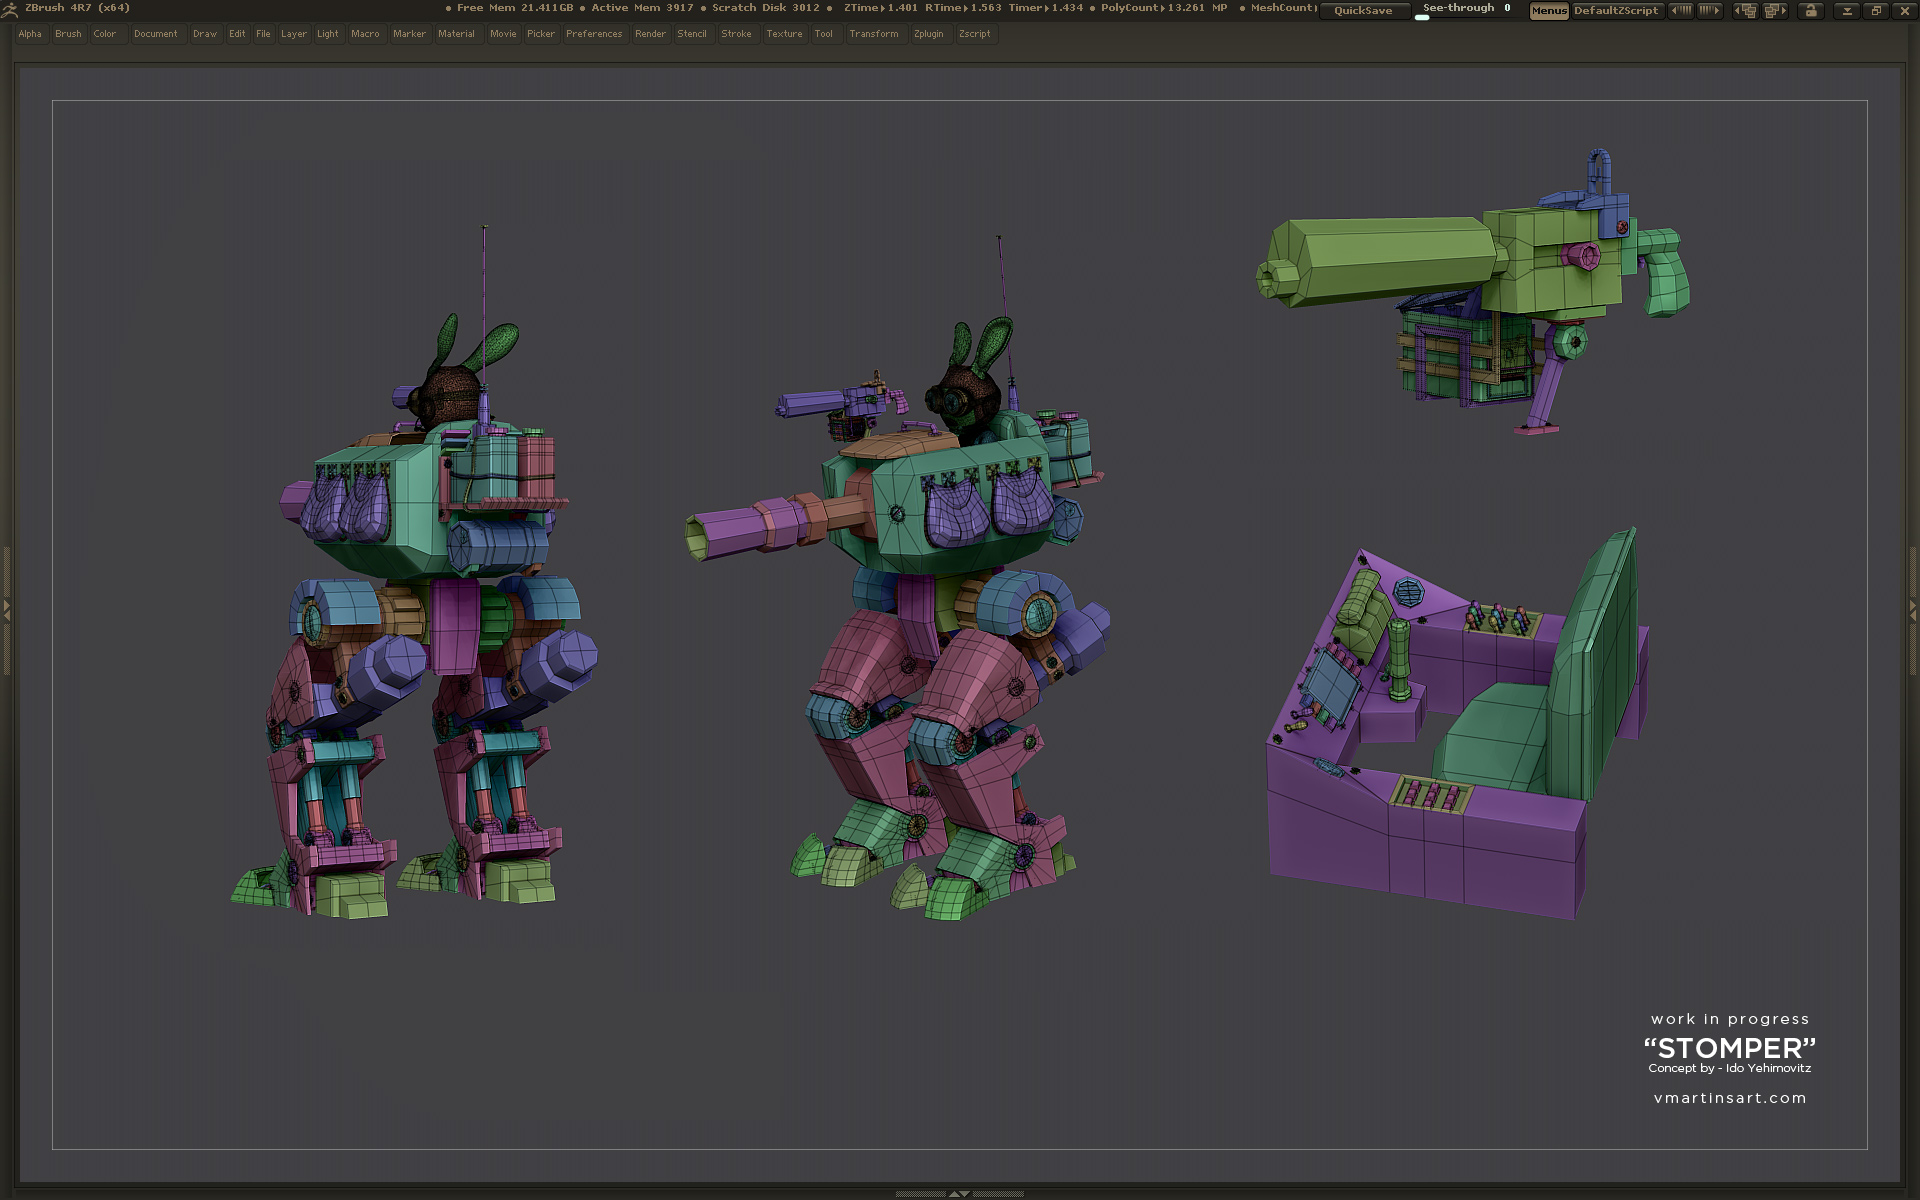The width and height of the screenshot is (1920, 1200).
Task: Click the mech three-quarter view render
Action: tap(898, 578)
